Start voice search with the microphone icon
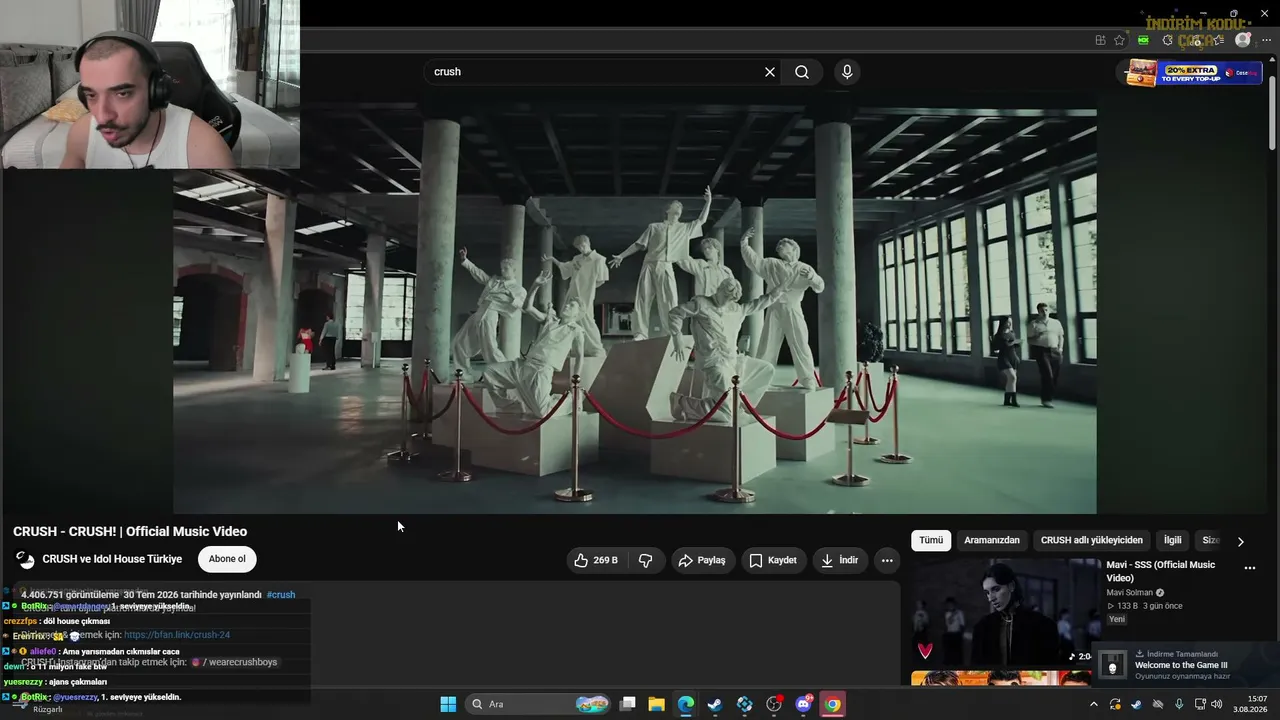 click(847, 72)
